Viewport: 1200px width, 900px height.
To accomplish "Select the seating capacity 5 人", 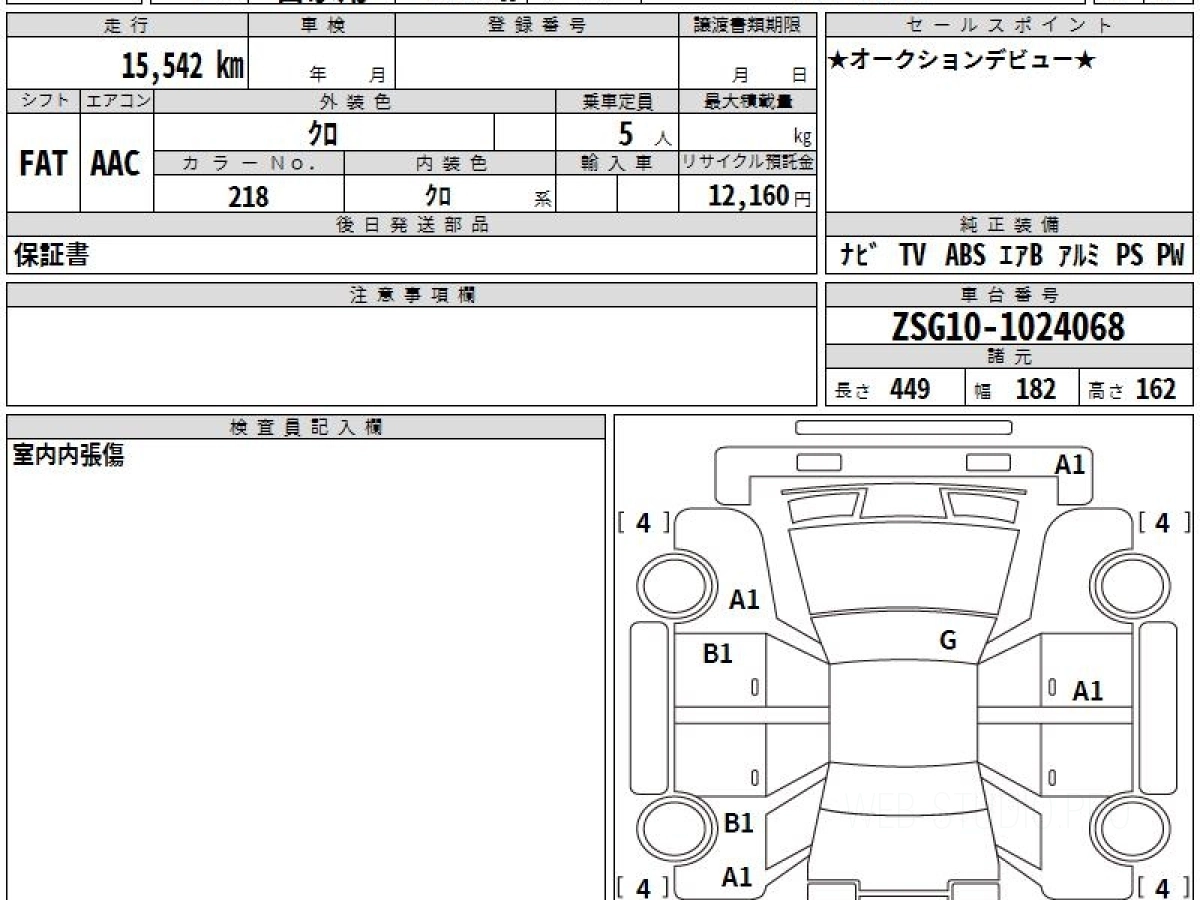I will click(x=644, y=133).
